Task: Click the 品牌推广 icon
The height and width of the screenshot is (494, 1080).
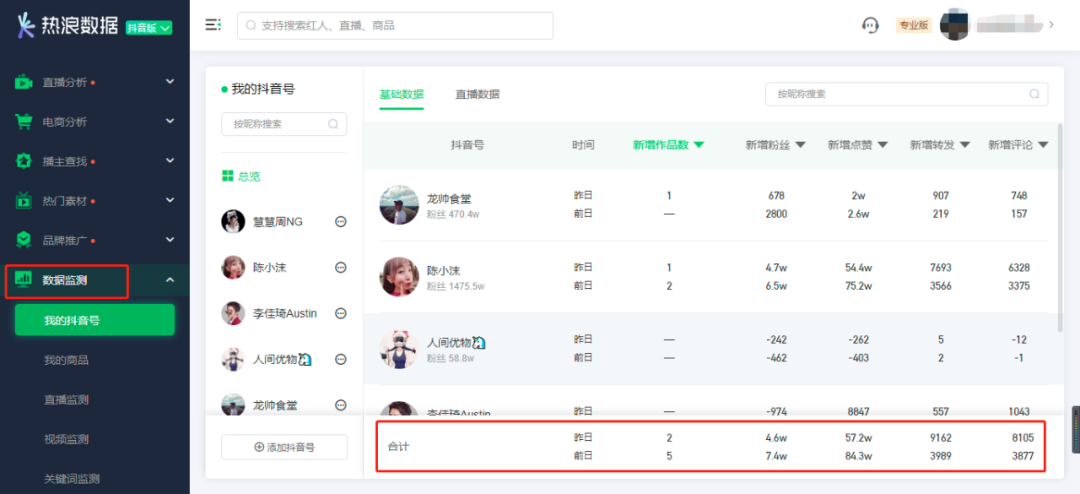Action: coord(24,240)
